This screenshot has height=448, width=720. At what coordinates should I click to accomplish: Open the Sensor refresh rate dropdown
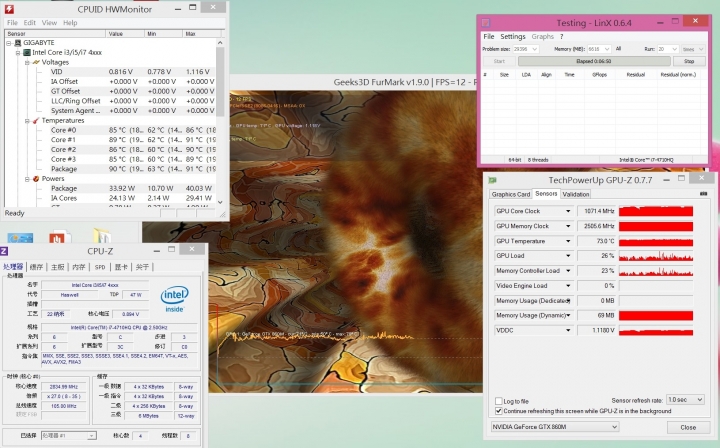pos(685,400)
